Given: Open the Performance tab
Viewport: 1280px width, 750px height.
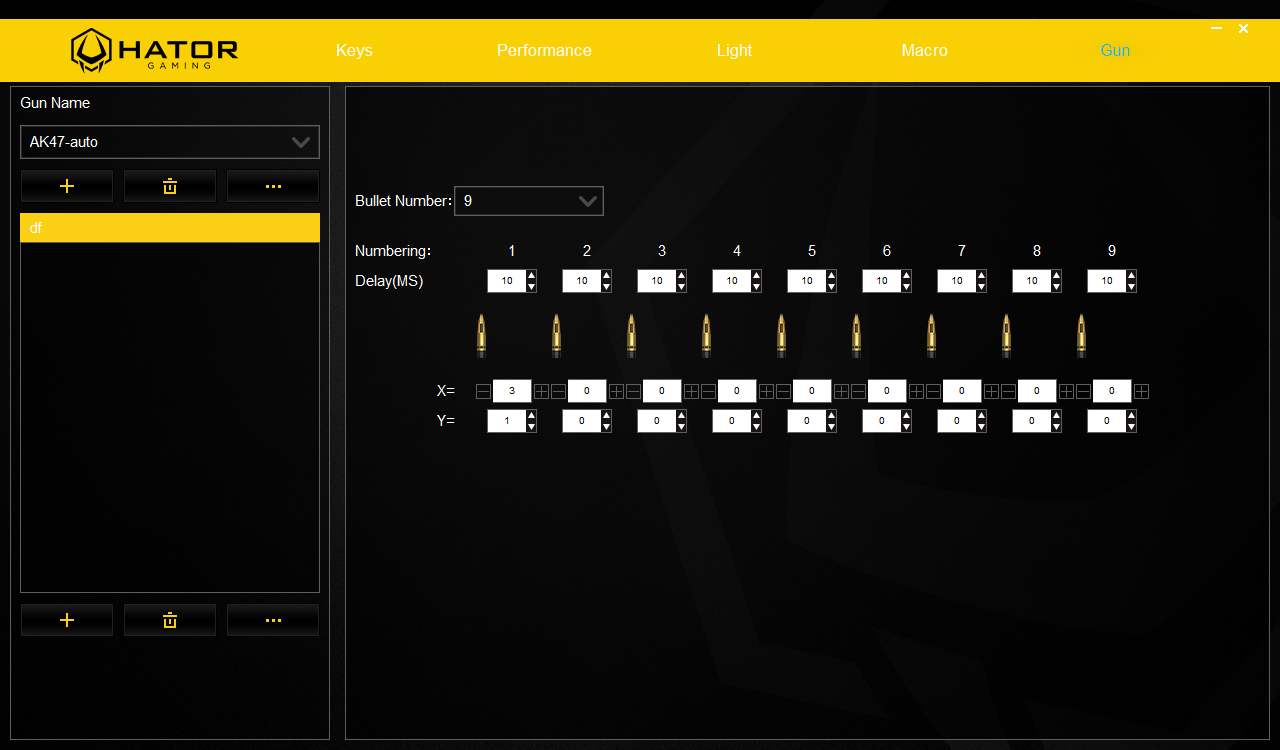Looking at the screenshot, I should point(544,50).
